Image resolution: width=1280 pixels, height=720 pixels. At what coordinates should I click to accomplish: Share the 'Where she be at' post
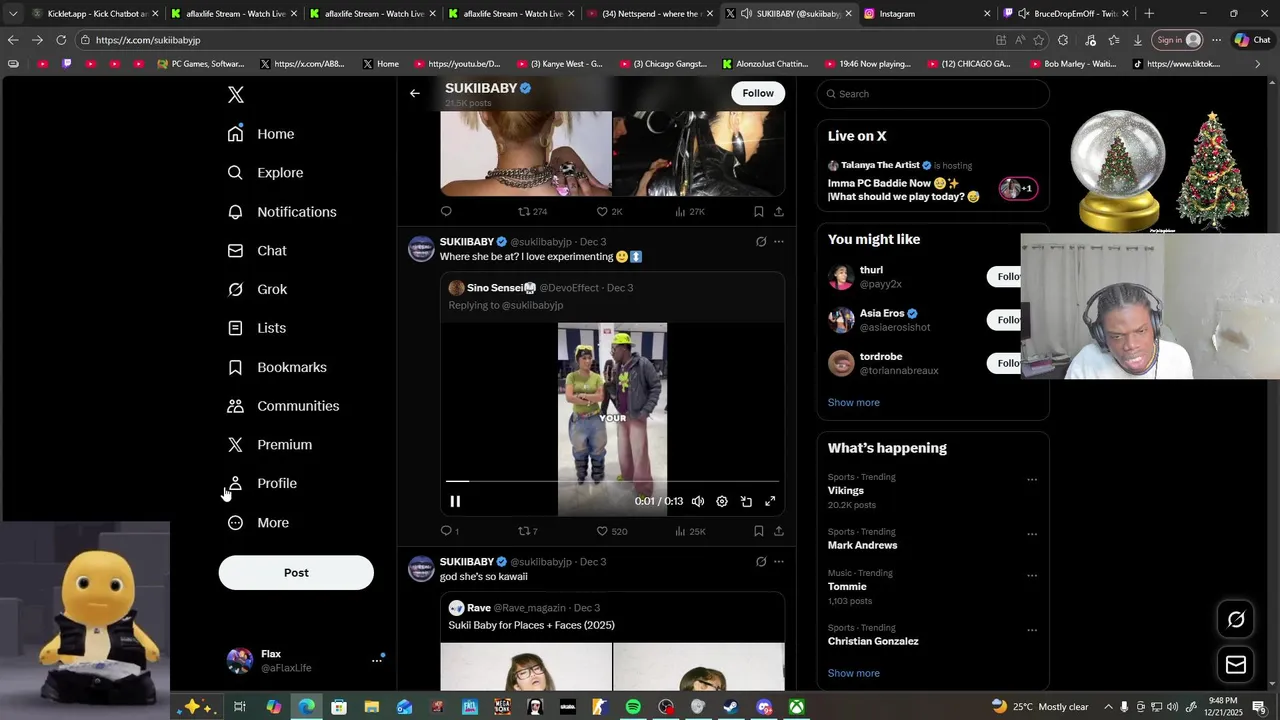tap(779, 531)
